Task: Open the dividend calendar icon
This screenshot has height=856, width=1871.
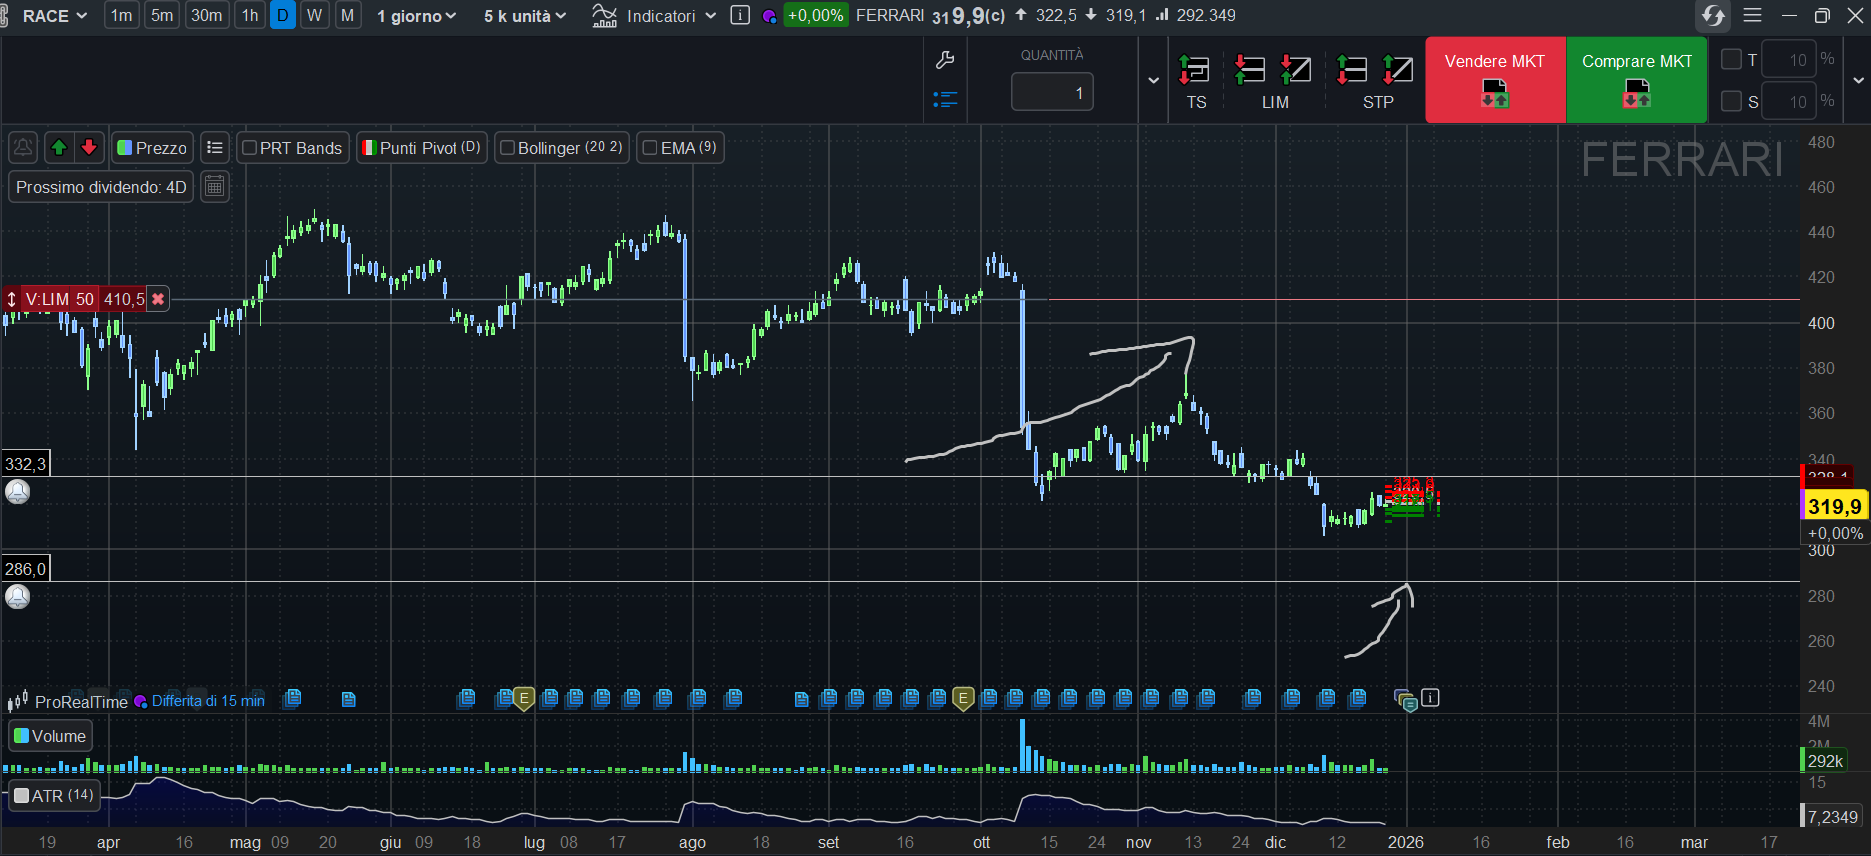Action: click(x=214, y=187)
